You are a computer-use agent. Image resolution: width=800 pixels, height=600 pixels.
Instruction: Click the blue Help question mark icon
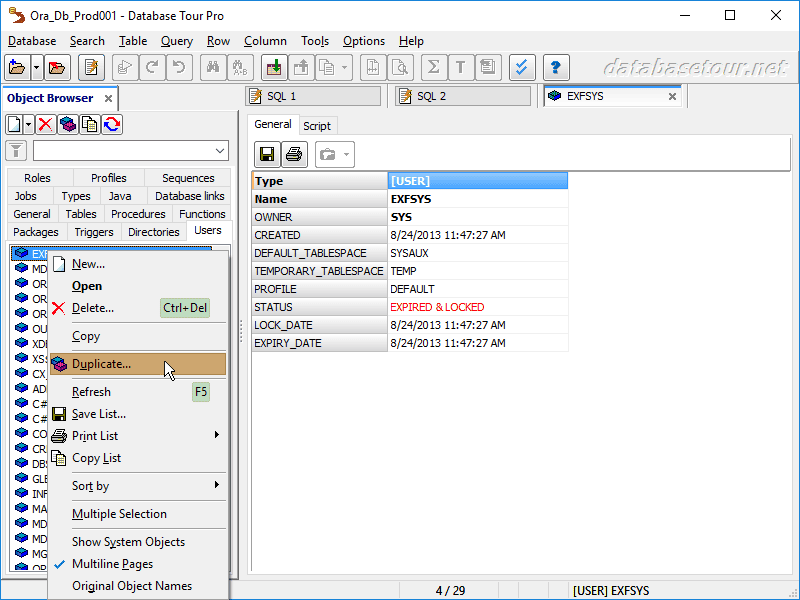tap(555, 68)
